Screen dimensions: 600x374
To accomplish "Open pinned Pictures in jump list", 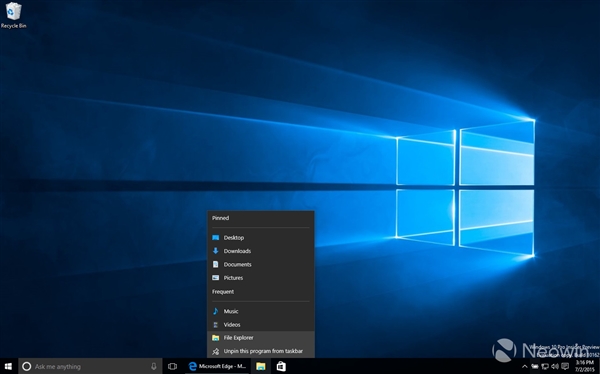I will (261, 278).
